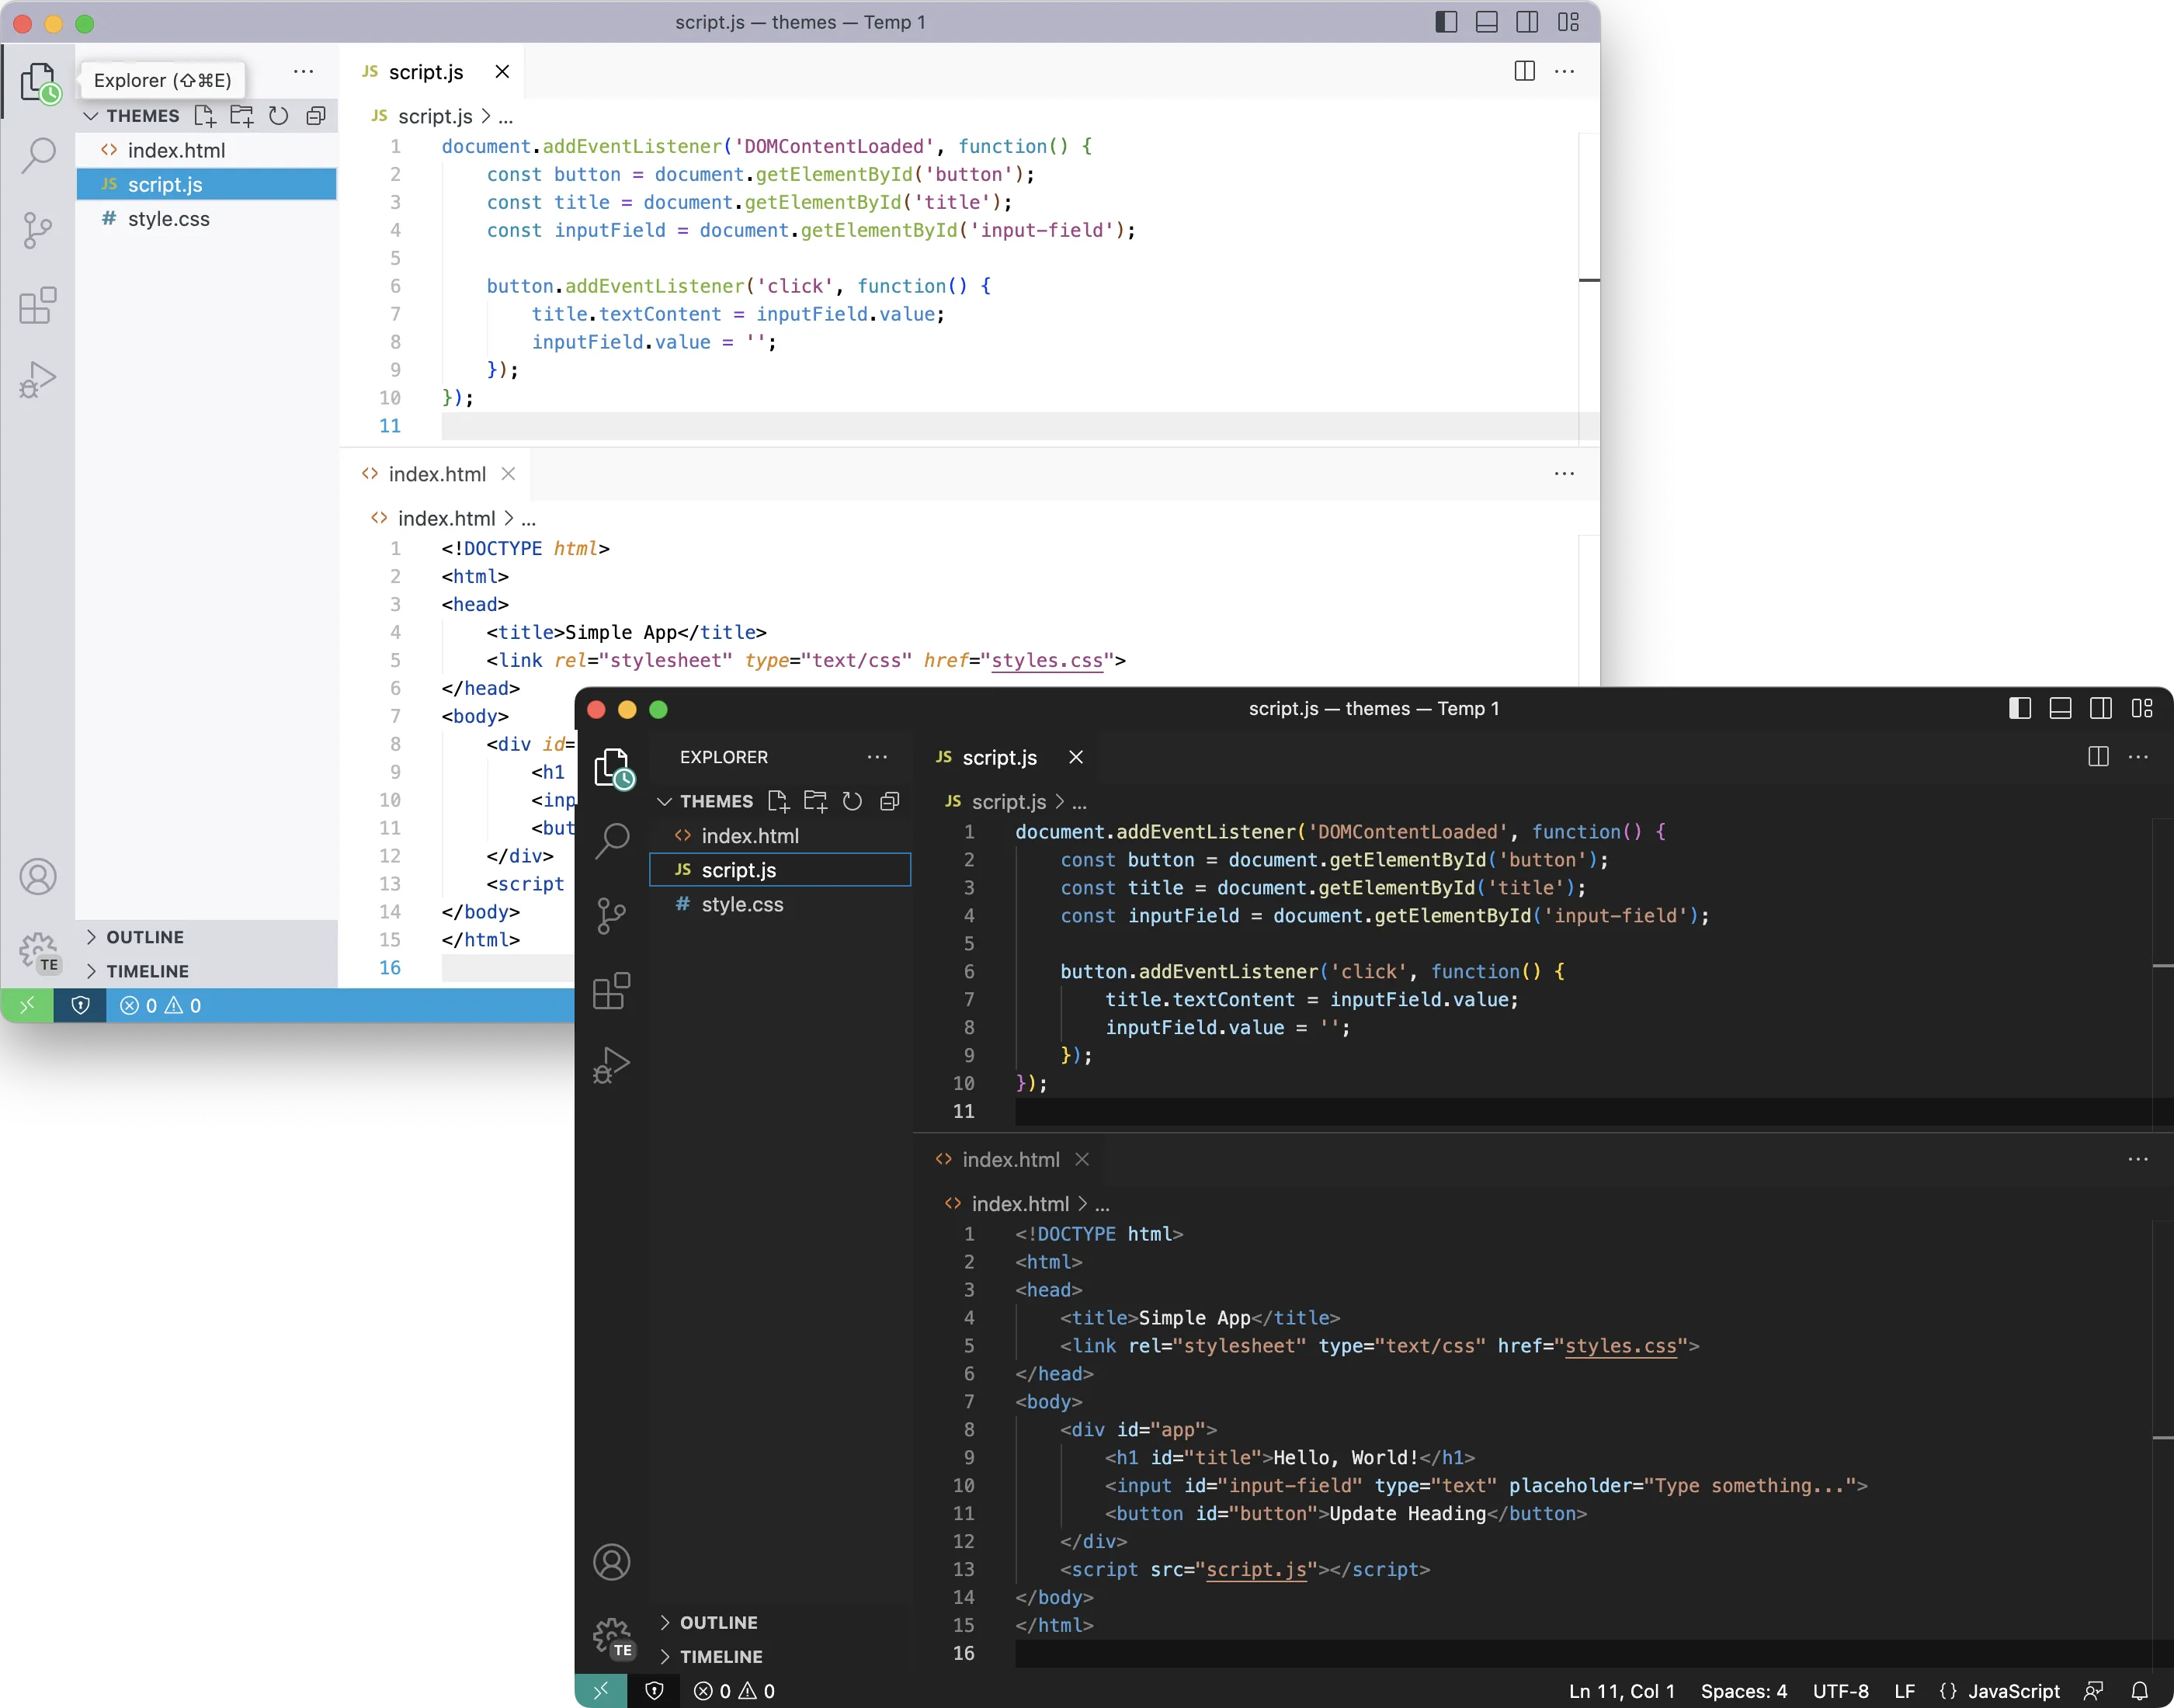Open notifications bell in dark status bar
The width and height of the screenshot is (2174, 1708).
click(x=2139, y=1691)
